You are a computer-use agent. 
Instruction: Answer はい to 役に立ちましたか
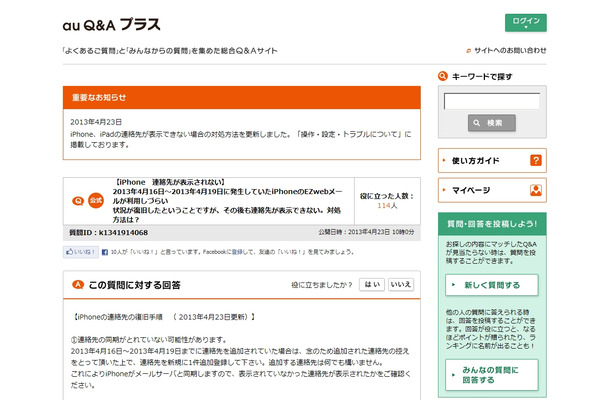(x=372, y=284)
